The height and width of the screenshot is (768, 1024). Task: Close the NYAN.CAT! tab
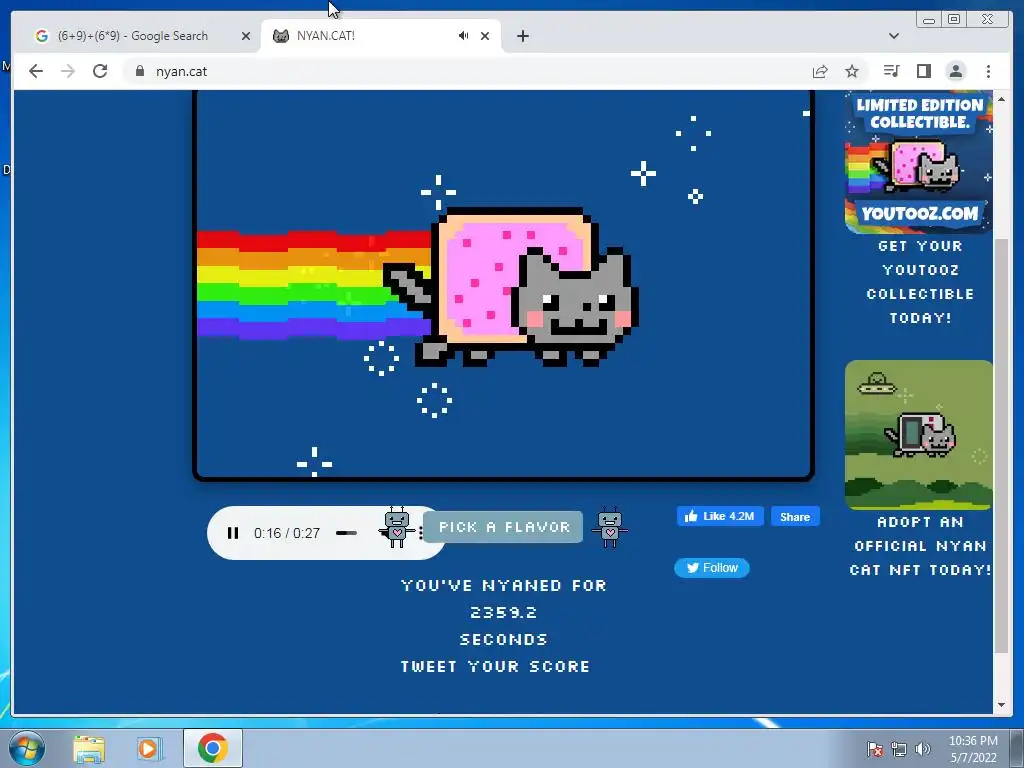click(485, 36)
